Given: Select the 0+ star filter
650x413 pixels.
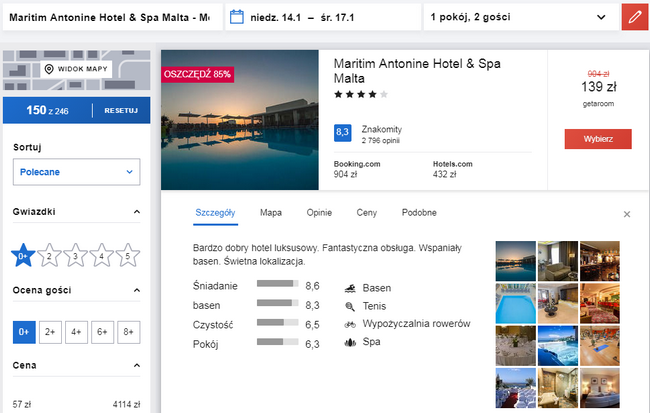Looking at the screenshot, I should coord(23,255).
